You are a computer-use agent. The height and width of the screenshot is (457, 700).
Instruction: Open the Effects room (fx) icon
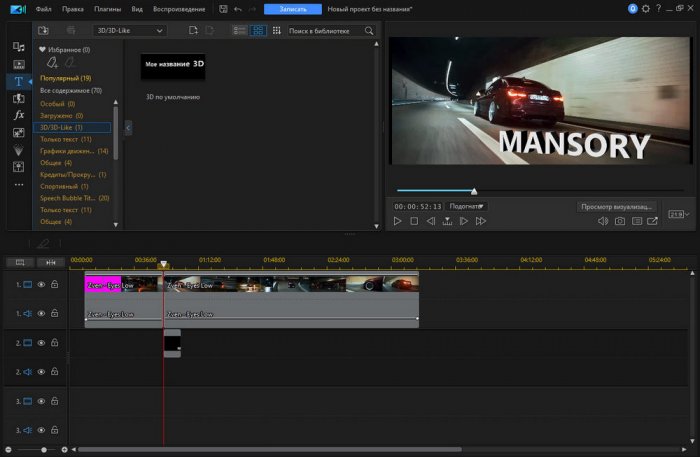pyautogui.click(x=18, y=115)
